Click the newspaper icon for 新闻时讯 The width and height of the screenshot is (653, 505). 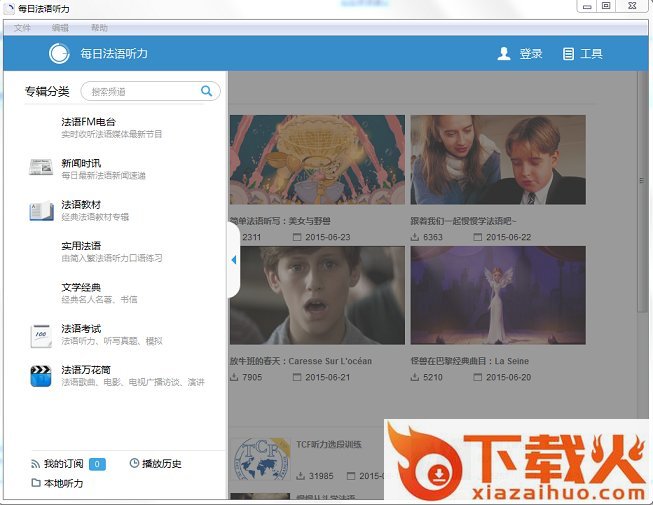(41, 167)
